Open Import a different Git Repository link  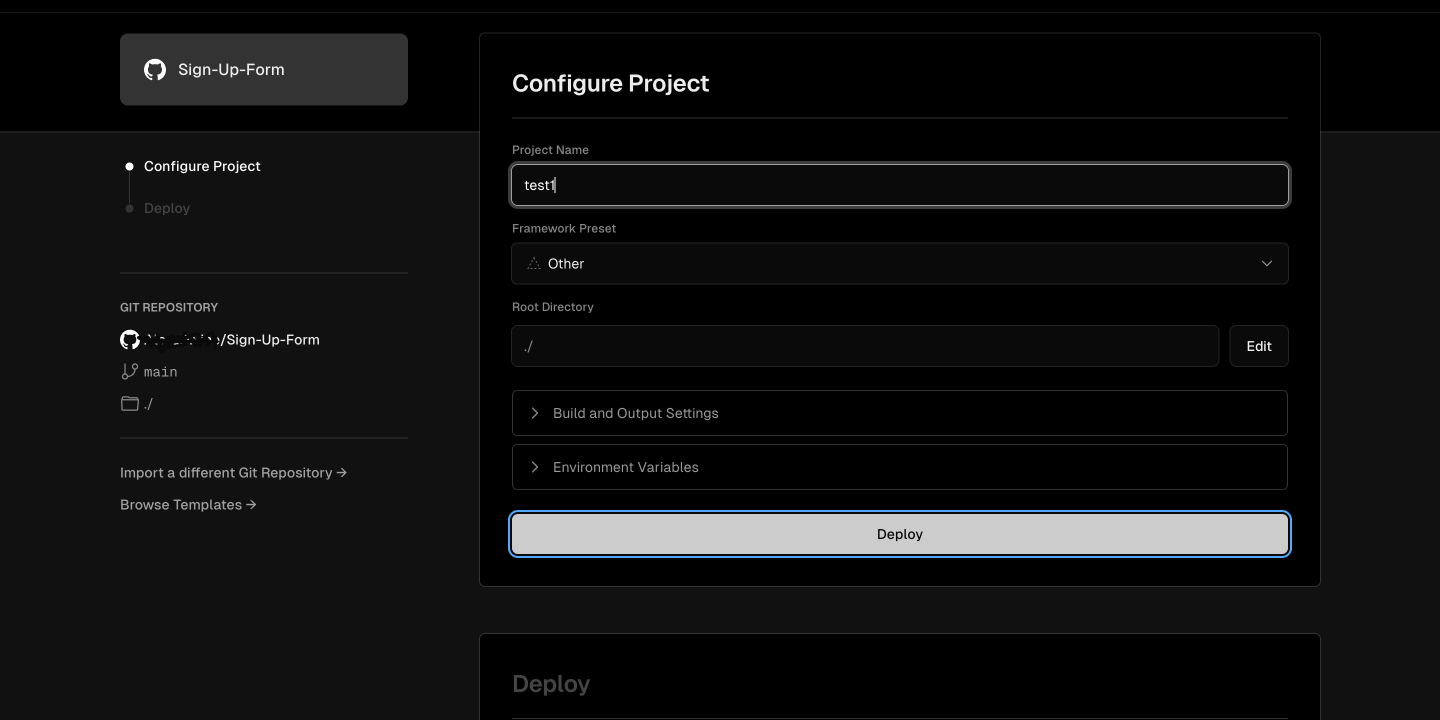233,473
